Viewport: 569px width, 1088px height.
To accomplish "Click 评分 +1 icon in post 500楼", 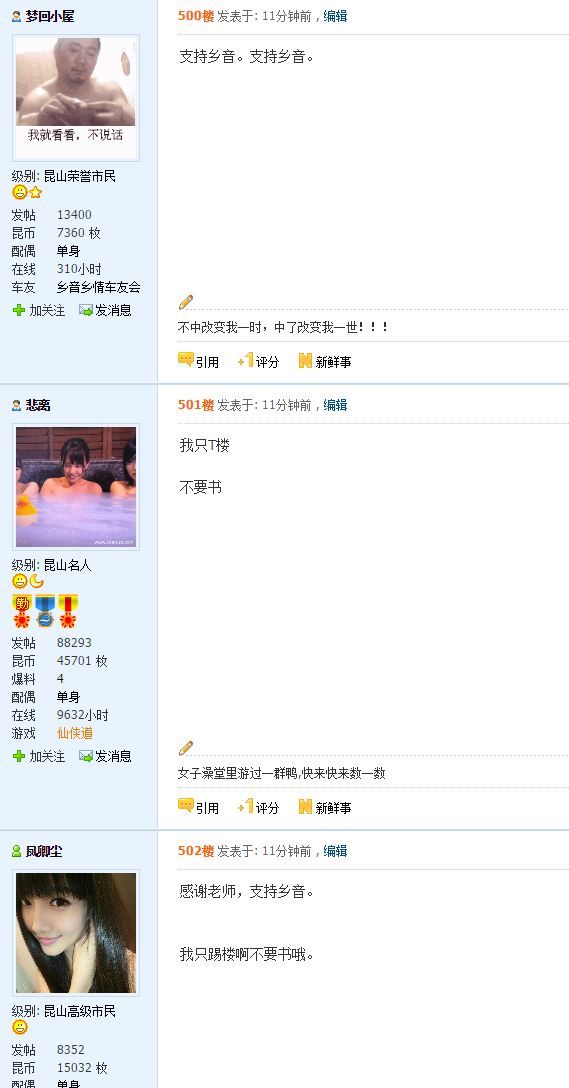I will pos(245,360).
